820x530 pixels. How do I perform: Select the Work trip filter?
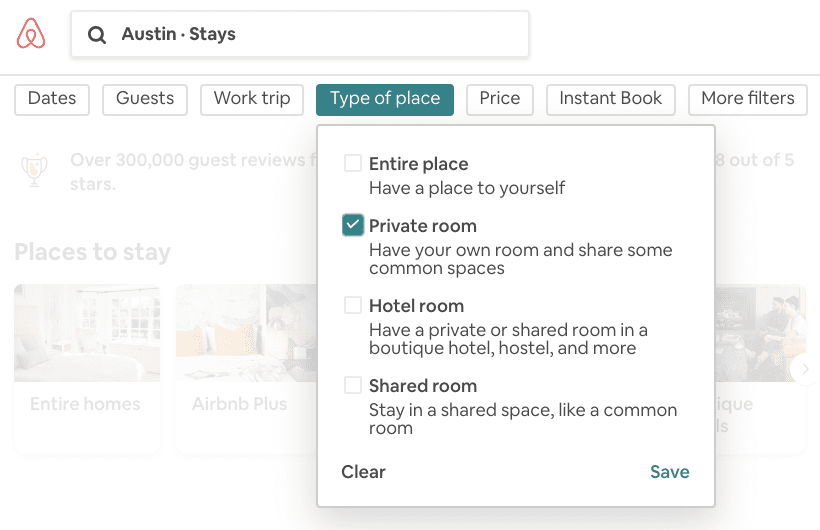[252, 99]
